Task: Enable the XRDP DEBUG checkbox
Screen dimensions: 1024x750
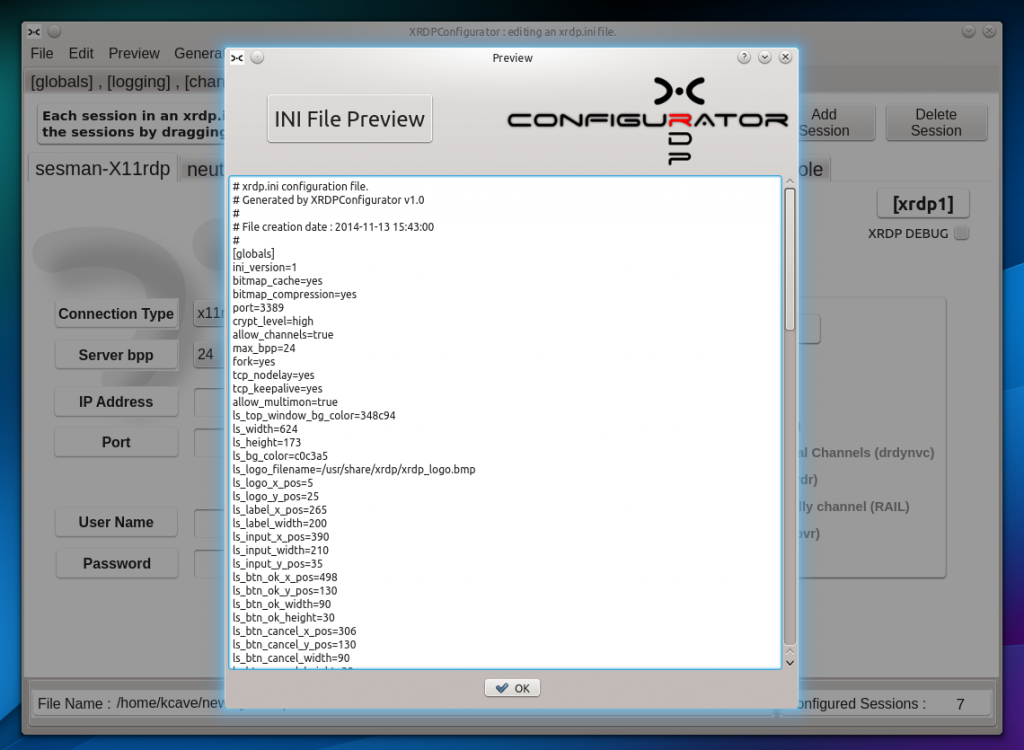Action: tap(960, 233)
